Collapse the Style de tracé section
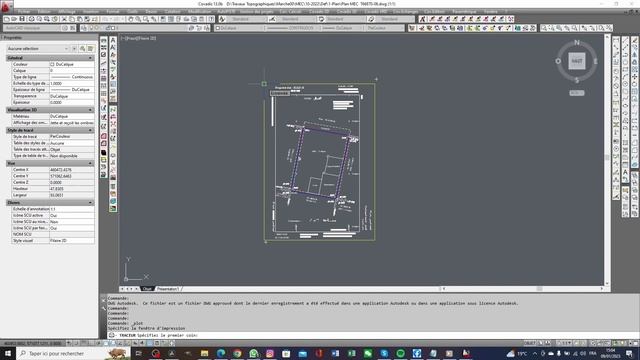This screenshot has height=360, width=640. [91, 130]
